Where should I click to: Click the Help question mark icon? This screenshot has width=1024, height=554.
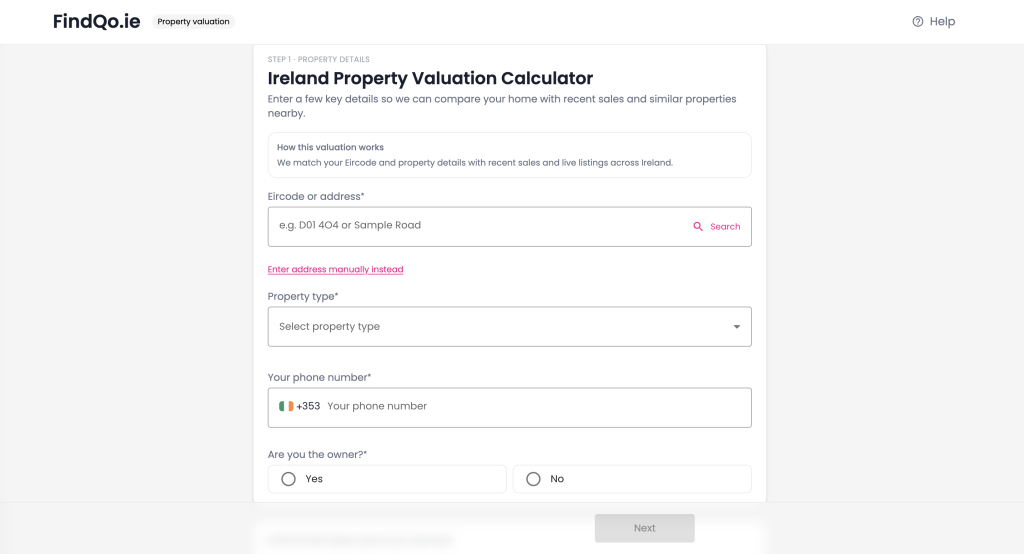pyautogui.click(x=918, y=22)
